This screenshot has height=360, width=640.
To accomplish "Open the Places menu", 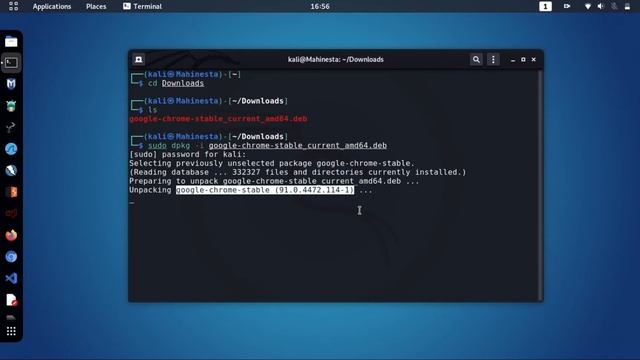I will coord(96,7).
